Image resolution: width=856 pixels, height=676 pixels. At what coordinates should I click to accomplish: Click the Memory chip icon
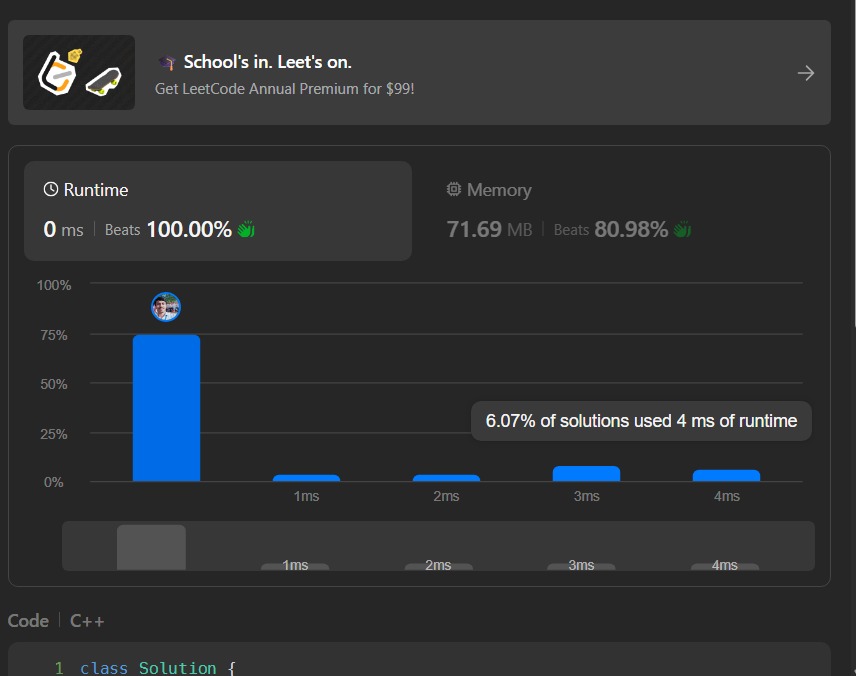454,189
